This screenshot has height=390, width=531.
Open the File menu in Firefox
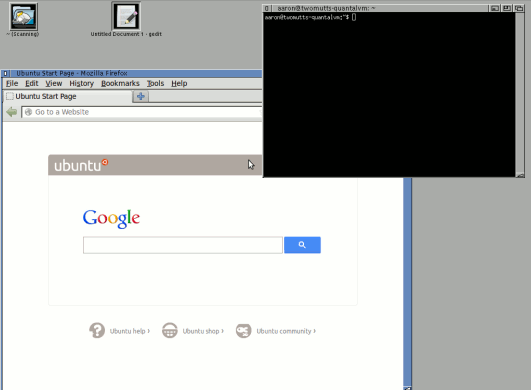click(x=12, y=83)
